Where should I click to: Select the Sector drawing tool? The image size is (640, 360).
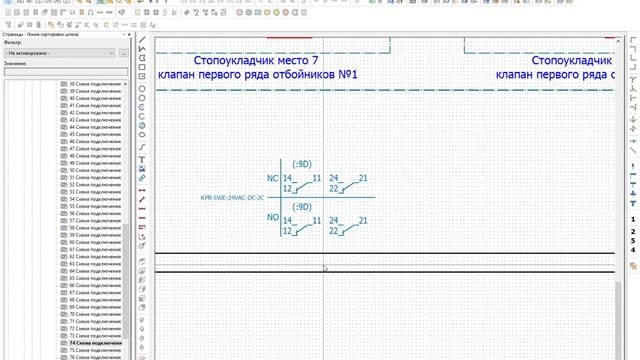(142, 126)
